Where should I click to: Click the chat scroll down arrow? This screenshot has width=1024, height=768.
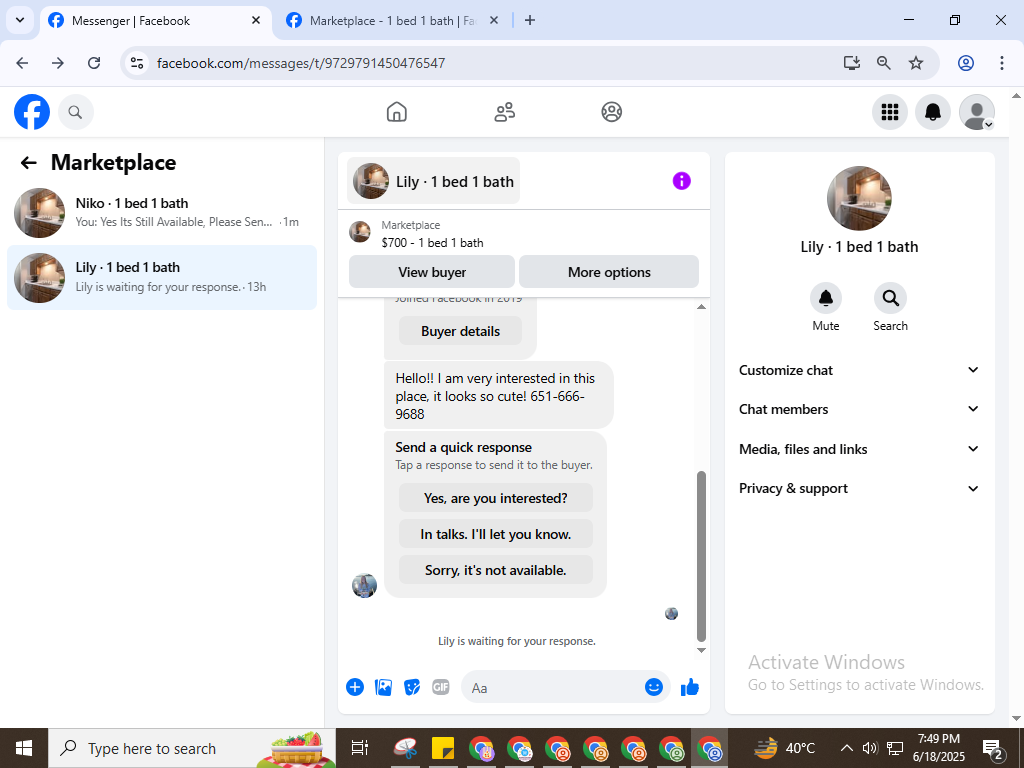tap(701, 650)
